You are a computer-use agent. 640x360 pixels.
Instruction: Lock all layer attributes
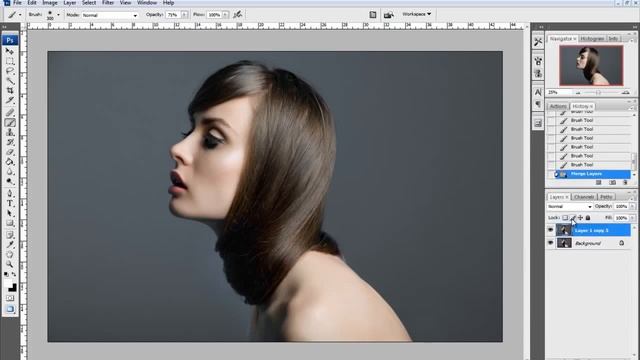[x=587, y=218]
